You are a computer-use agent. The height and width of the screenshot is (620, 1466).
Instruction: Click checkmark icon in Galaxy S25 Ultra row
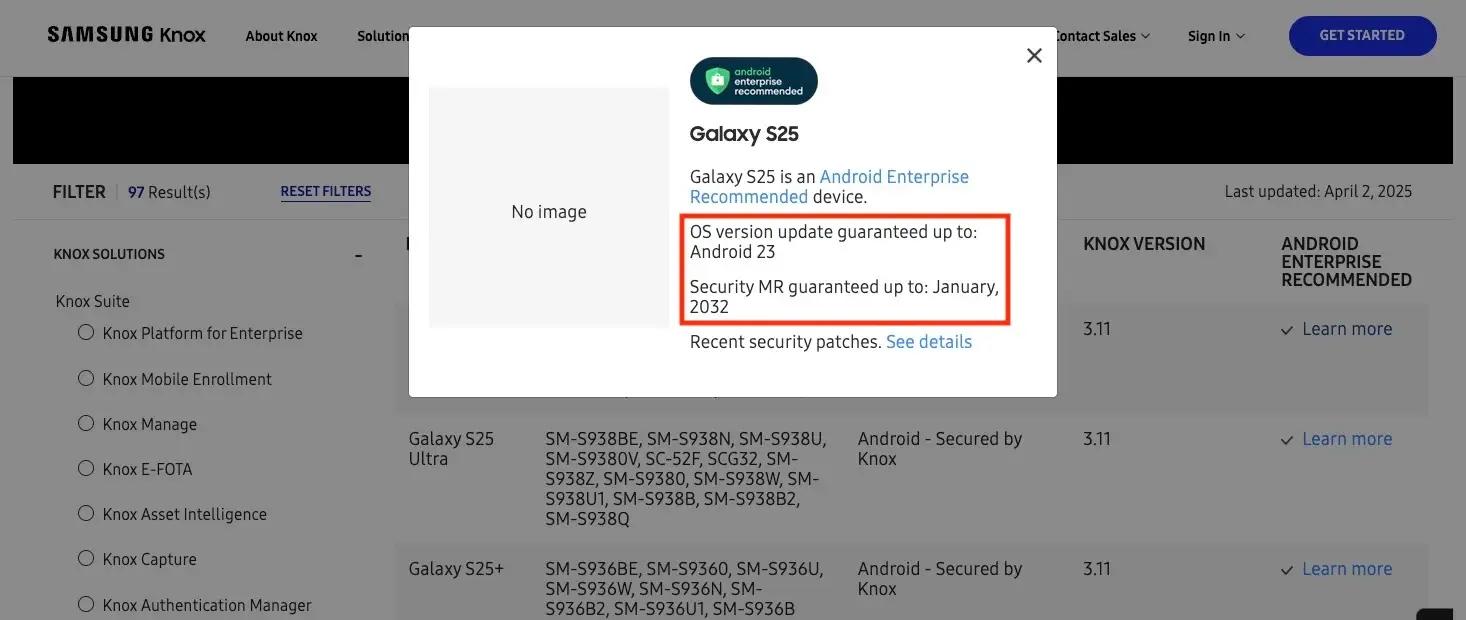[1287, 440]
